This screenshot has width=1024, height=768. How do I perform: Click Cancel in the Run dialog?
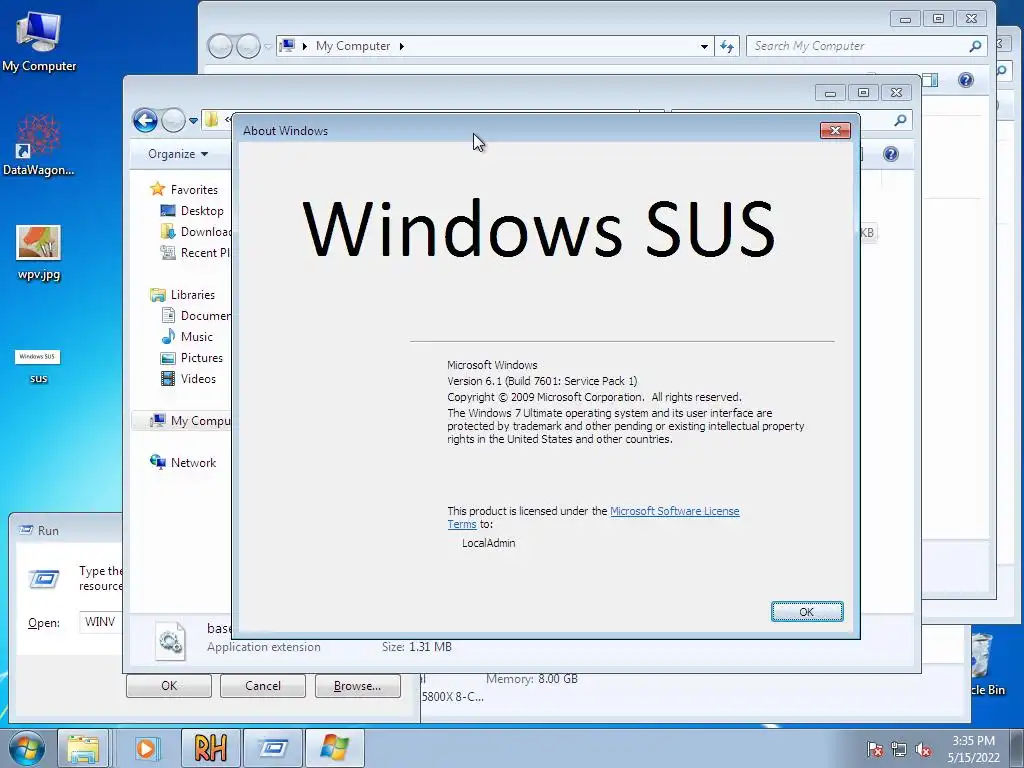point(263,686)
